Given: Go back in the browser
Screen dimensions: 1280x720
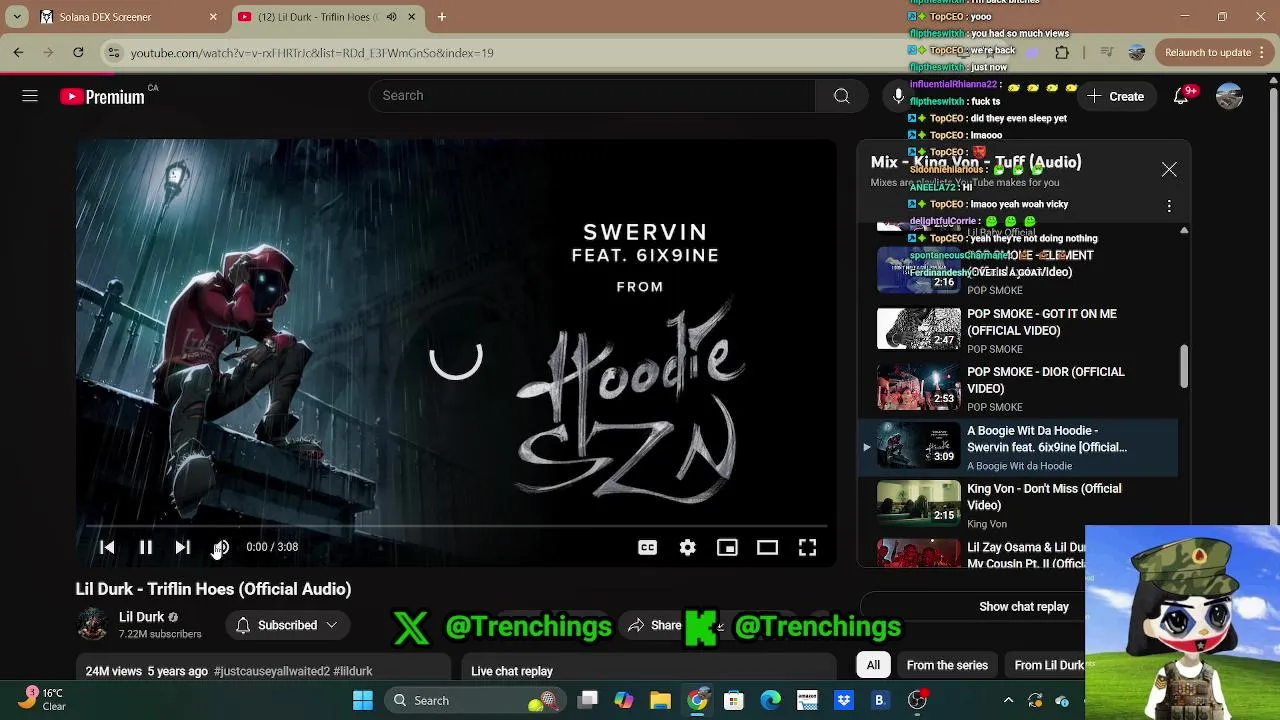Looking at the screenshot, I should point(18,52).
